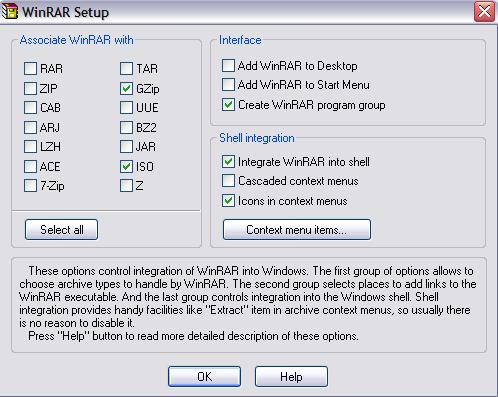The image size is (498, 397).
Task: Check the TAR archive box
Action: (126, 69)
